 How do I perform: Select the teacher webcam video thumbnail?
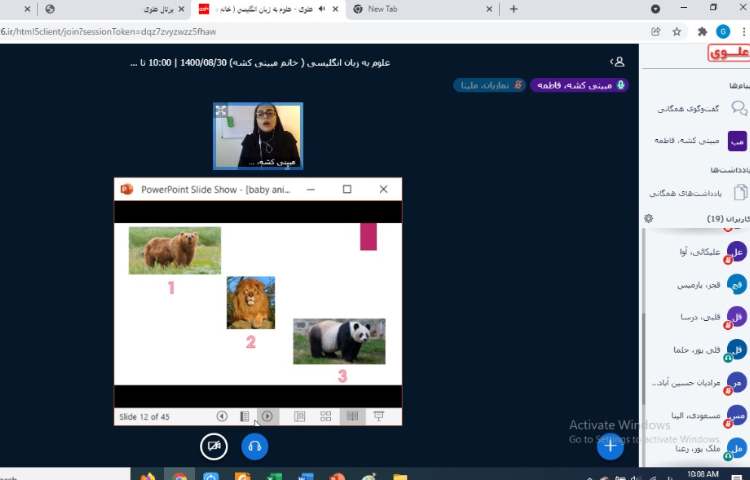[258, 136]
